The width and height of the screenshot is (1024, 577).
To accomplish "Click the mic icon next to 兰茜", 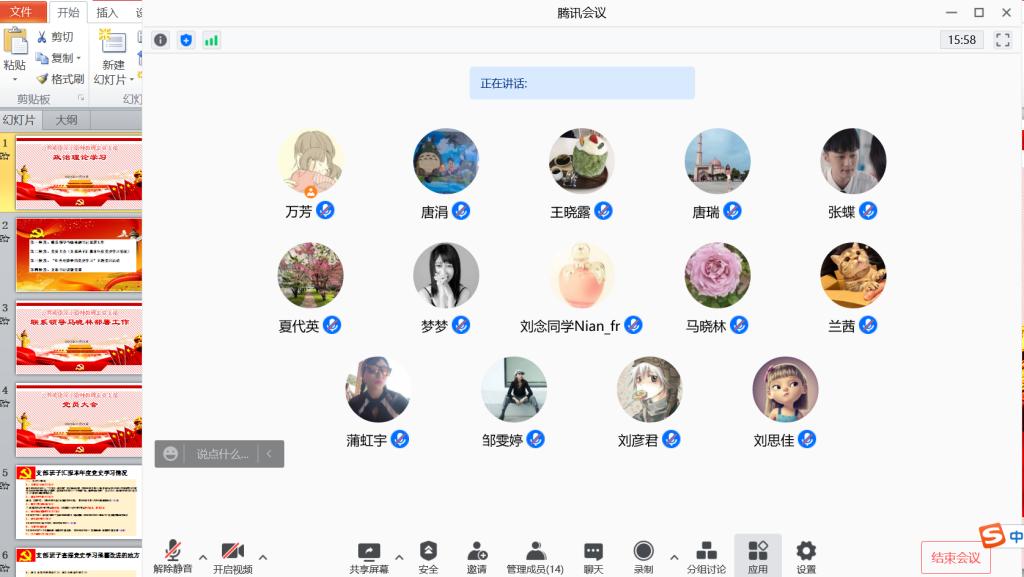I will click(x=868, y=325).
